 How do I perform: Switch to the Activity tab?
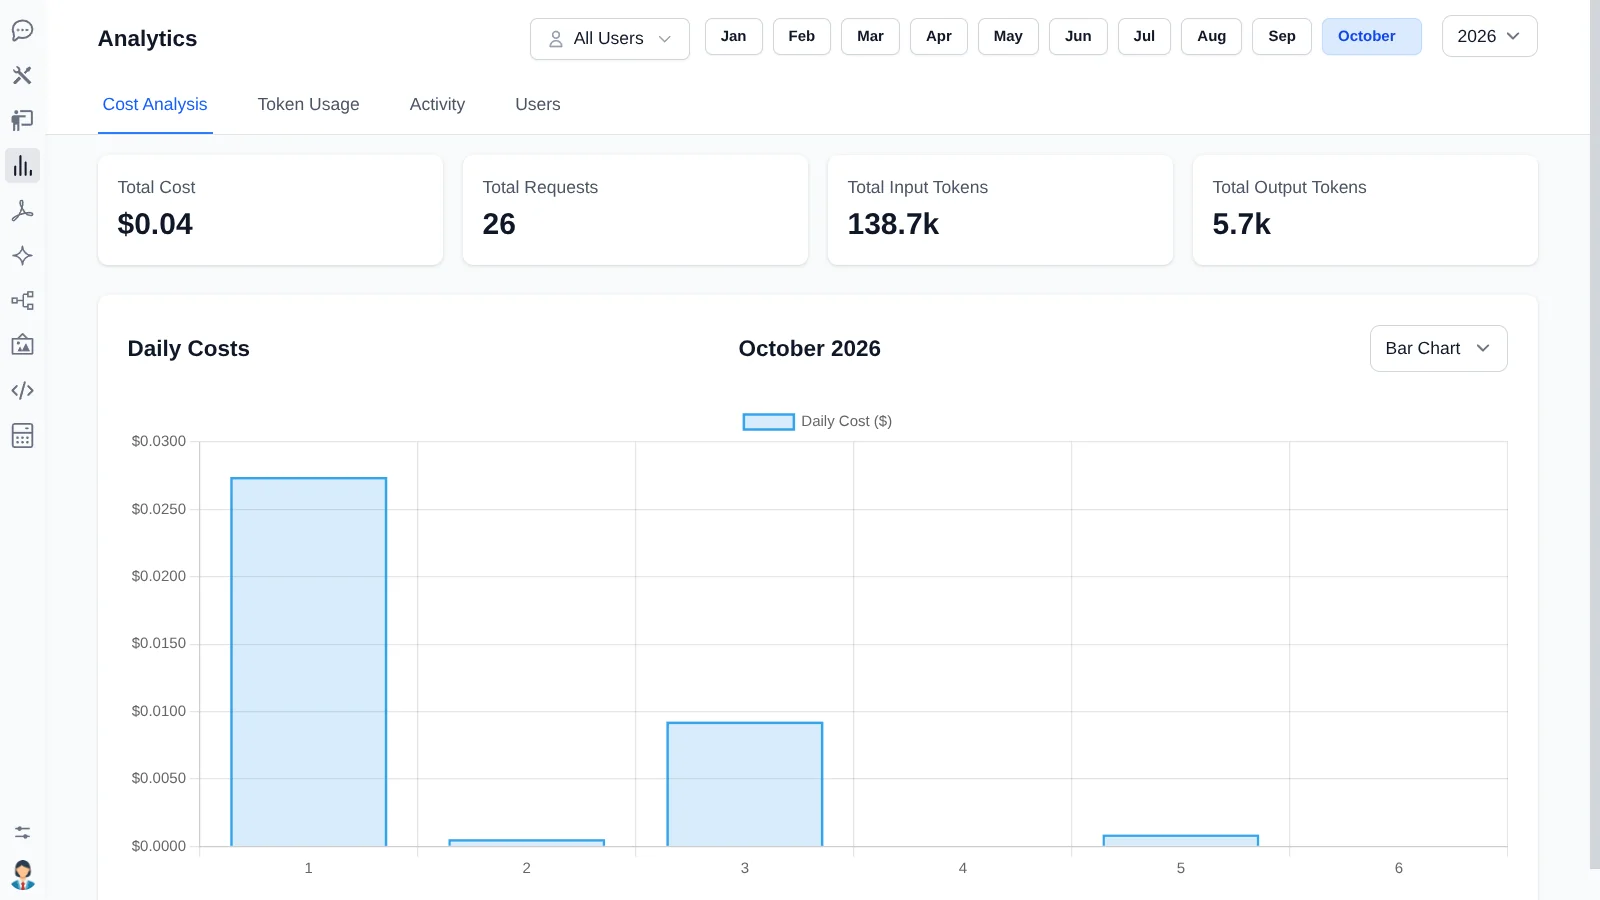[x=437, y=104]
